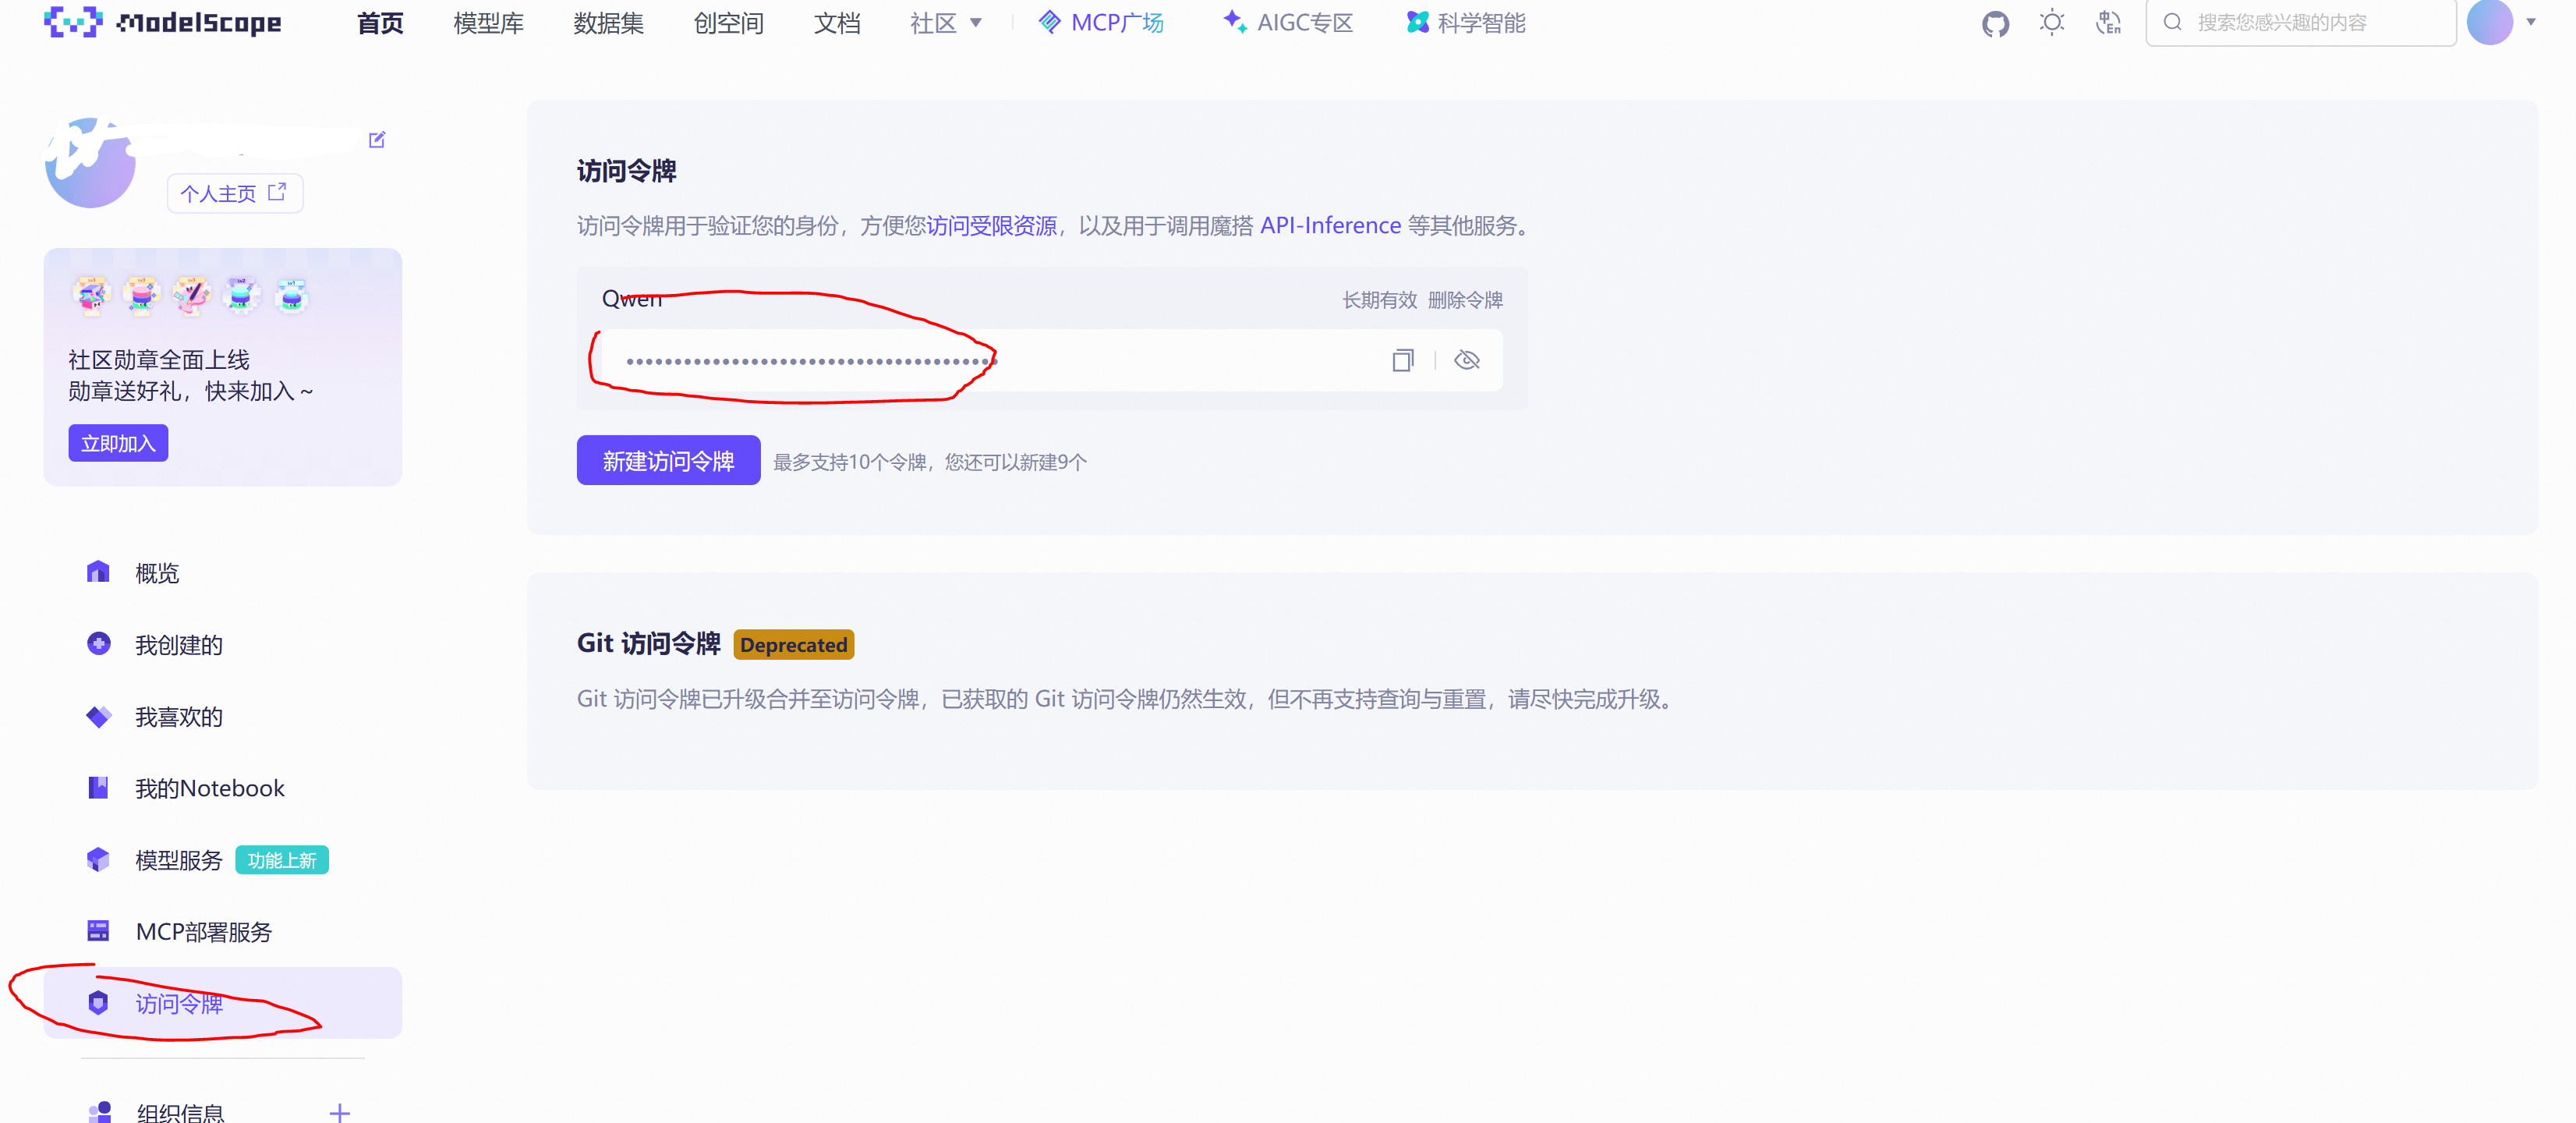This screenshot has width=2576, height=1123.
Task: Open the ModelScope logo home
Action: pyautogui.click(x=163, y=22)
